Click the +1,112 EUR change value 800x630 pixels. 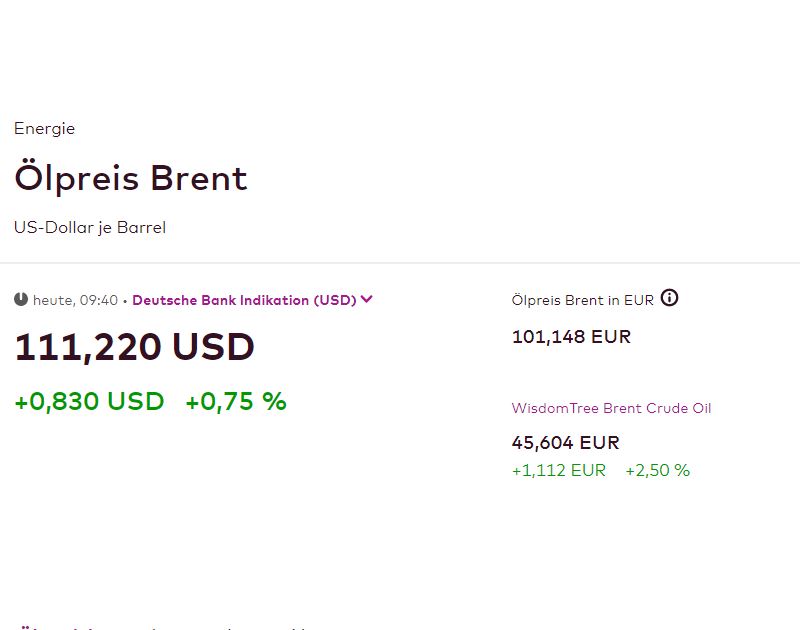(559, 470)
